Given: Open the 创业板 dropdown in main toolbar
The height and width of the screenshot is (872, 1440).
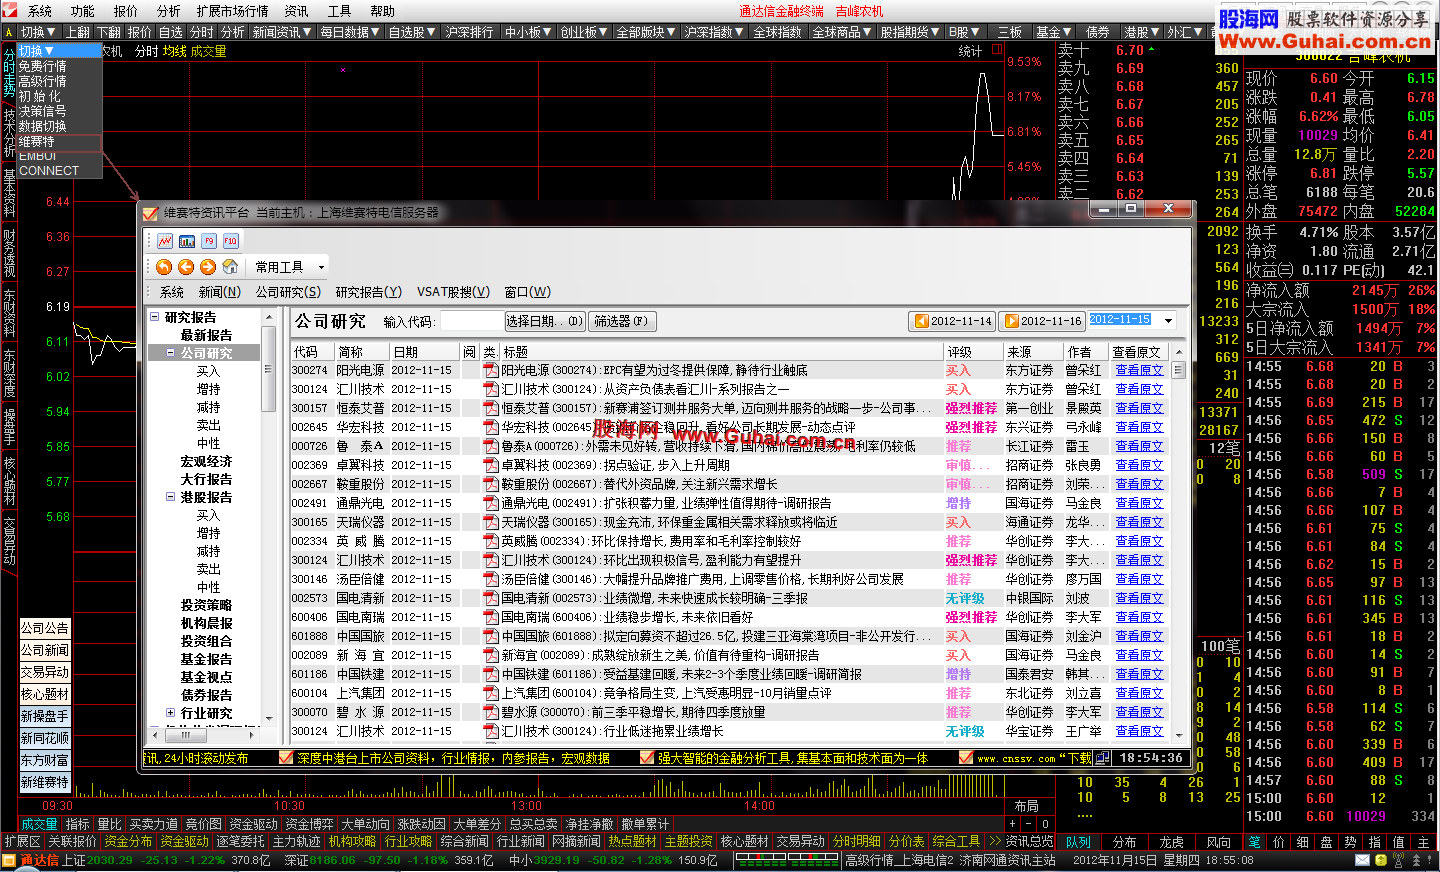Looking at the screenshot, I should coord(585,32).
